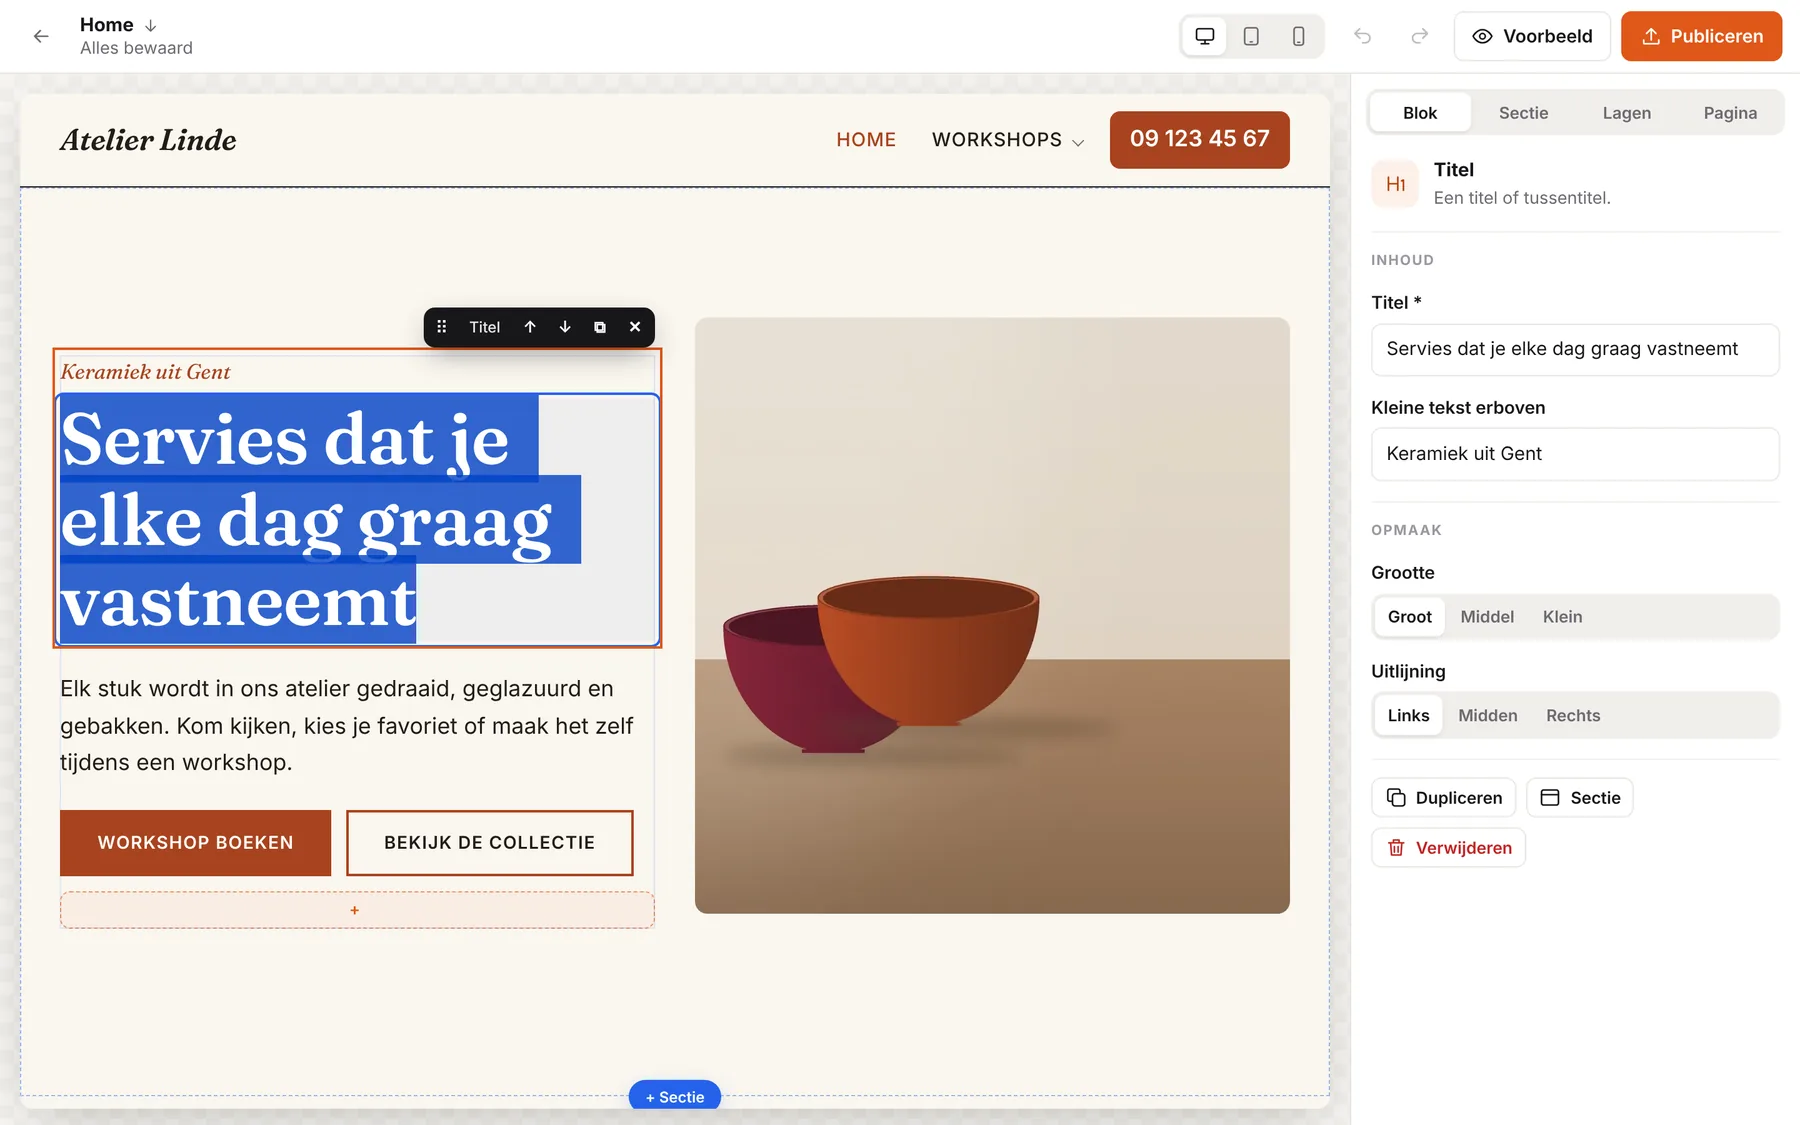Screen dimensions: 1800x1125
Task: Open the Blok tab
Action: [1420, 113]
